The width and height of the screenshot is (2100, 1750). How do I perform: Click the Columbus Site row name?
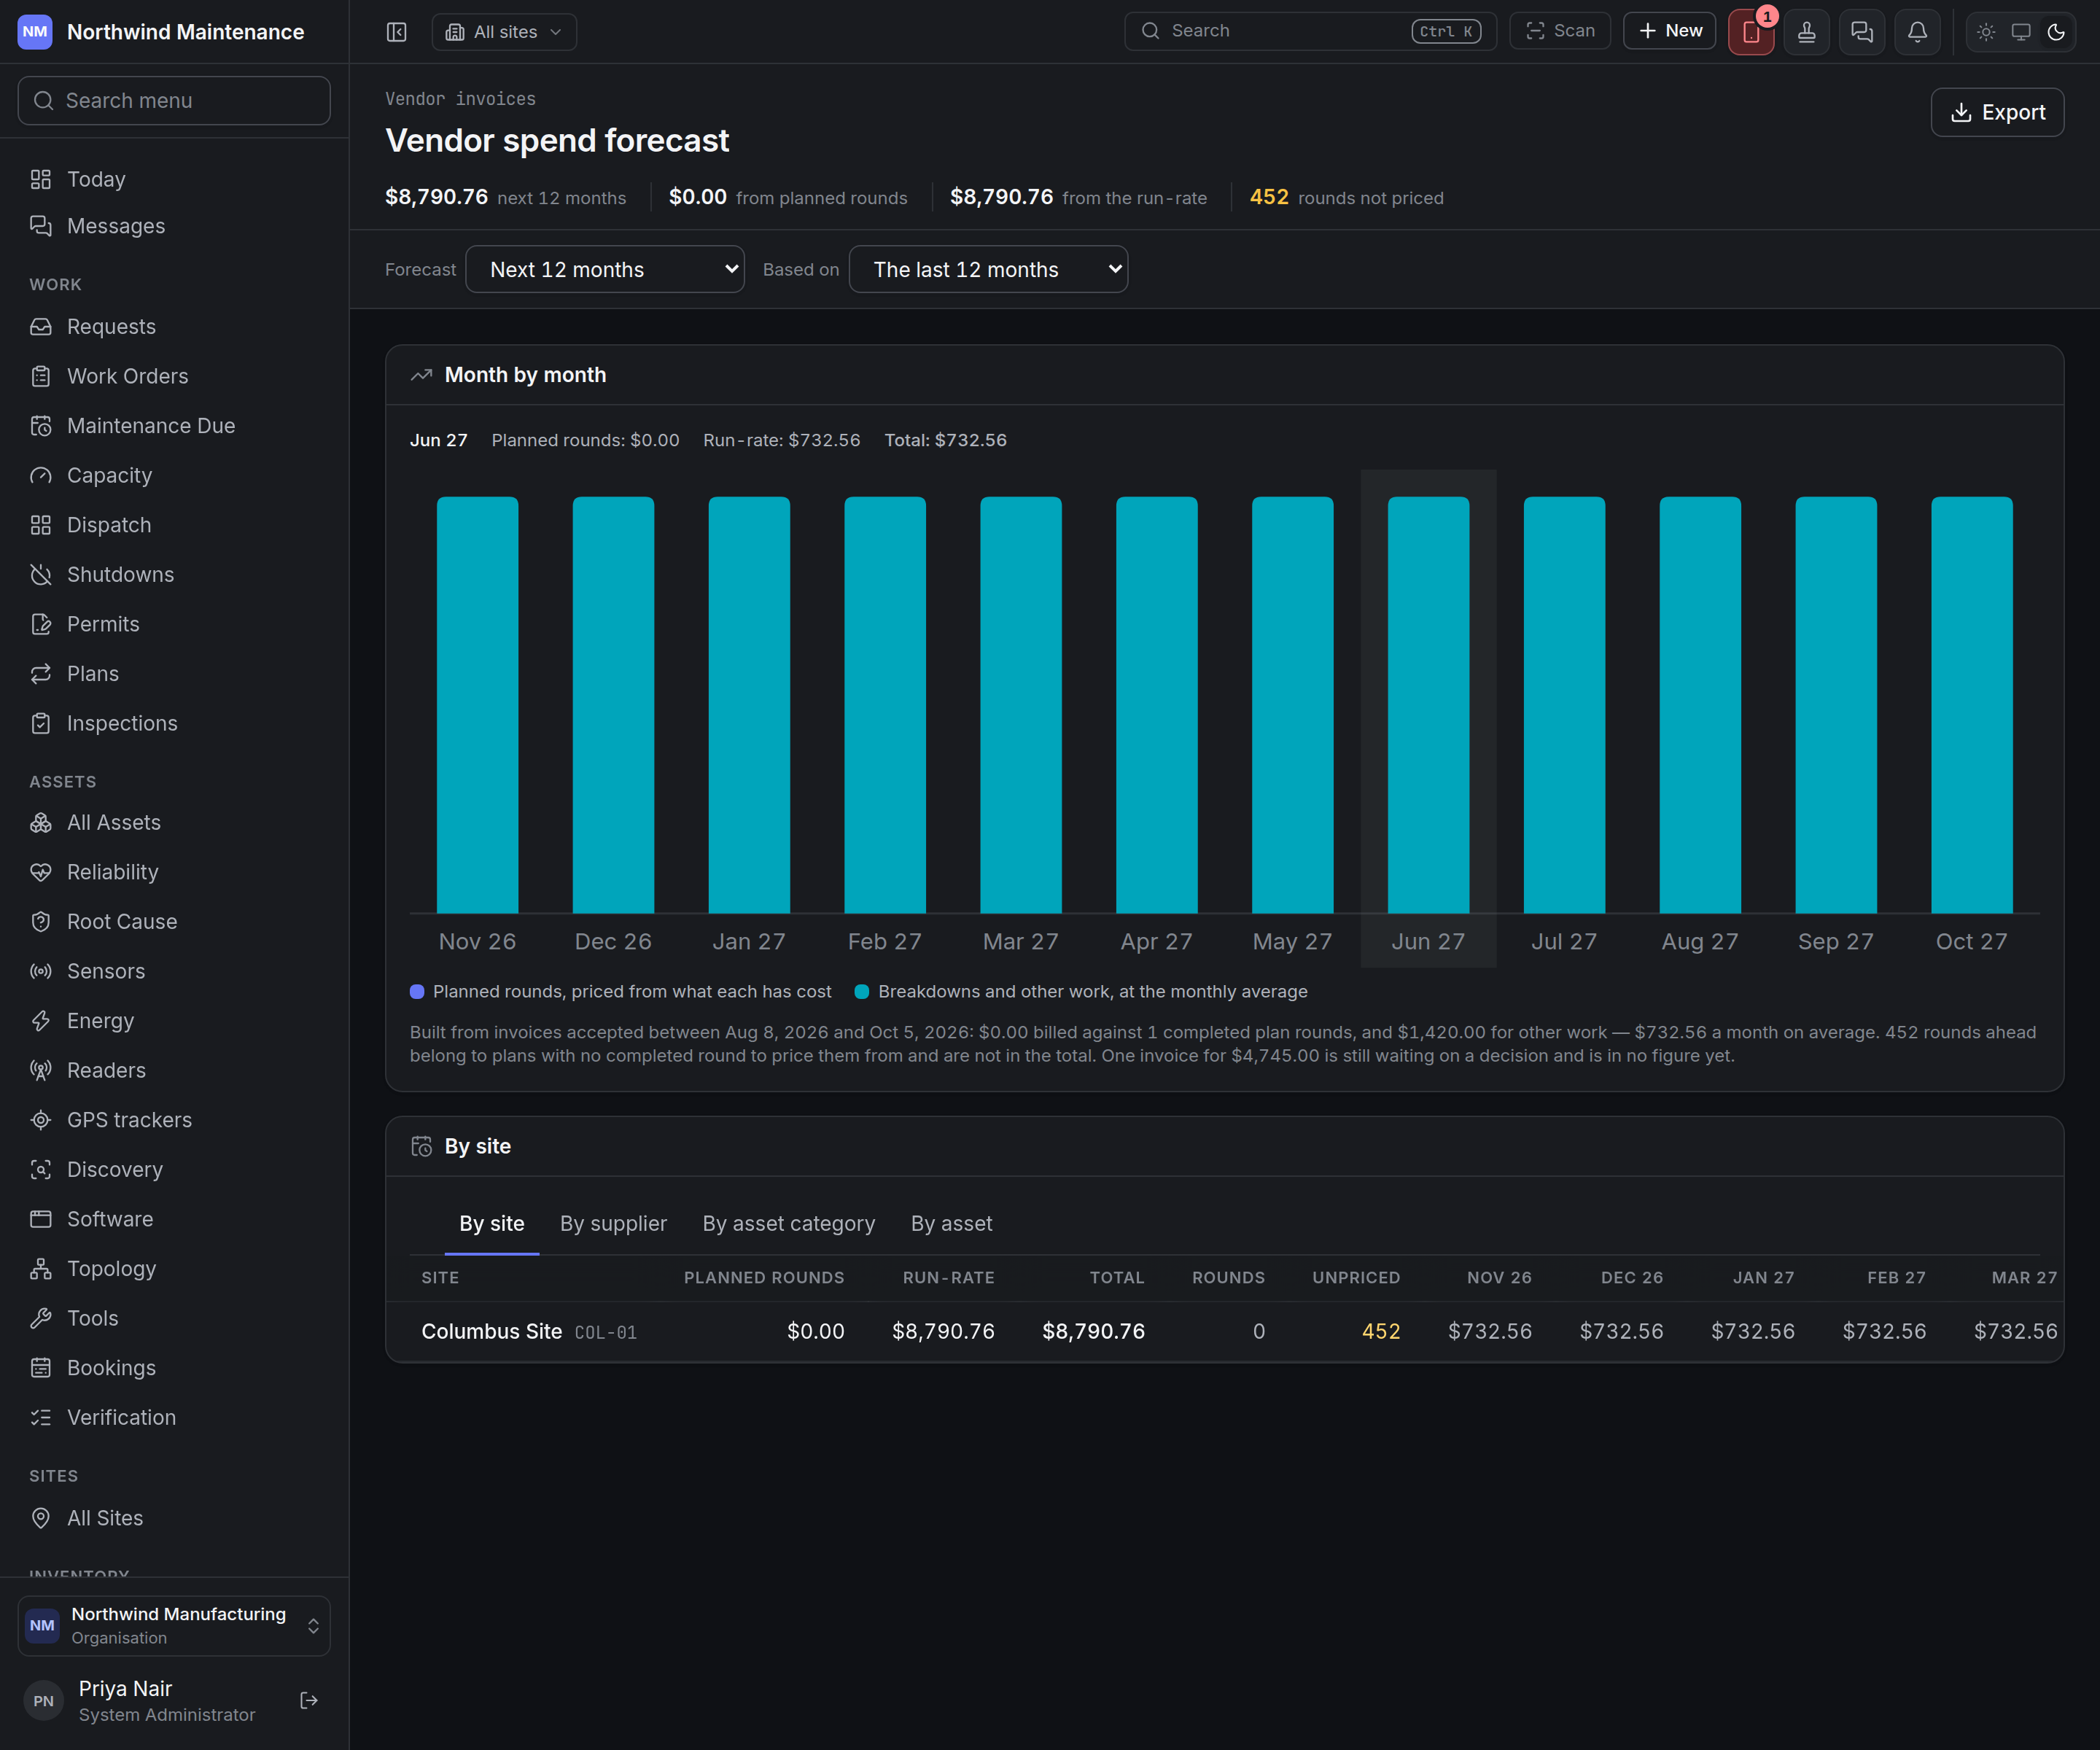492,1331
